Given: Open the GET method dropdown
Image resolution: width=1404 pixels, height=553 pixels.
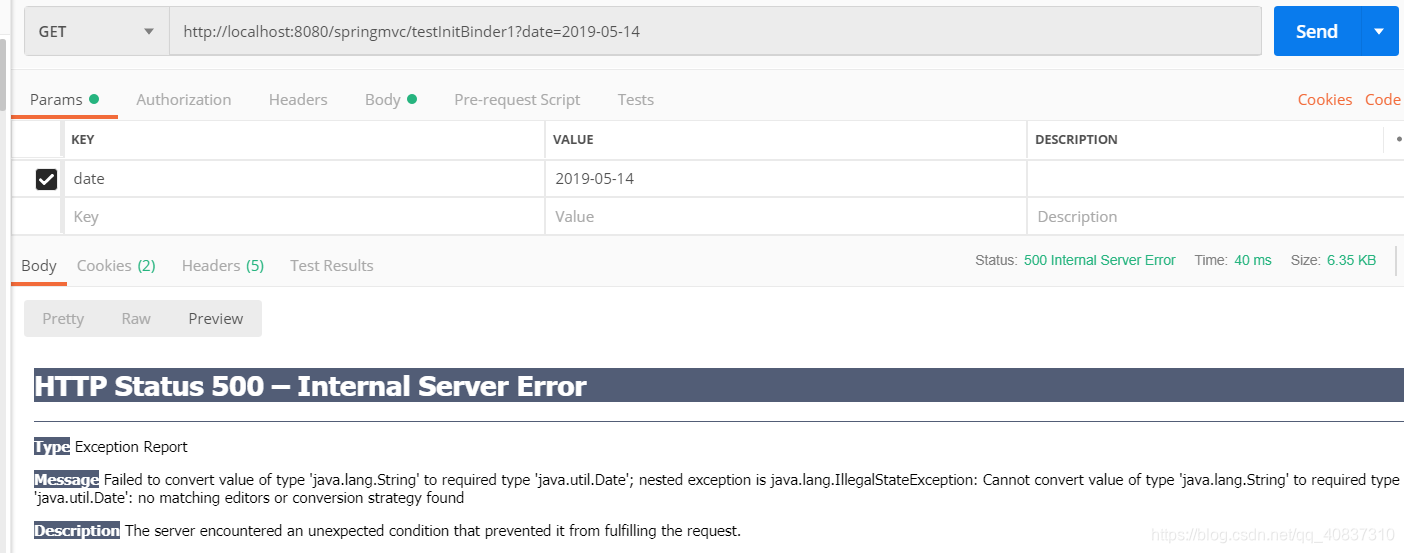Looking at the screenshot, I should (x=97, y=31).
